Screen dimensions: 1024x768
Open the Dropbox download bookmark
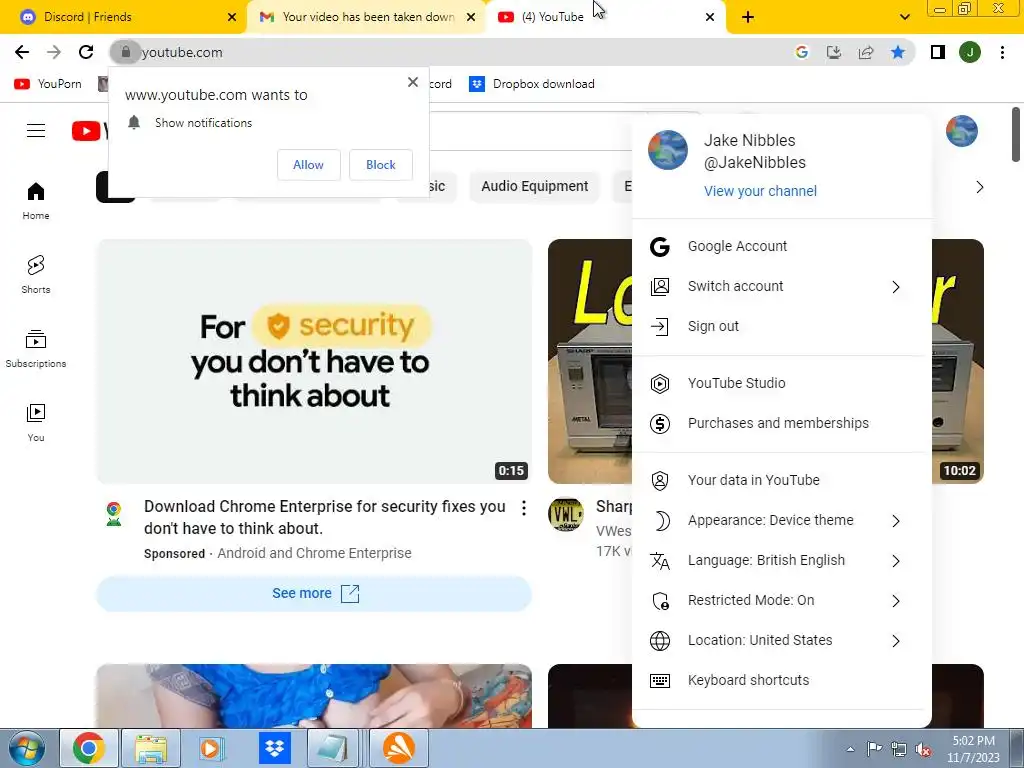tap(532, 84)
